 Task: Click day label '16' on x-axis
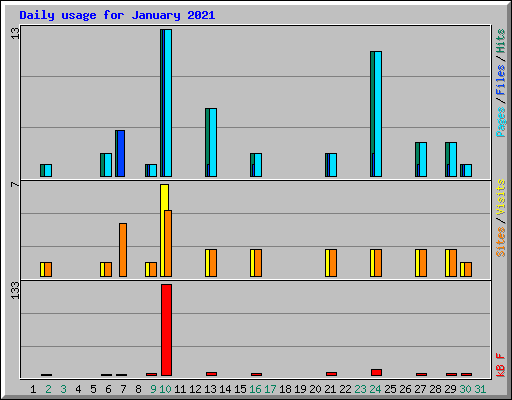[255, 389]
